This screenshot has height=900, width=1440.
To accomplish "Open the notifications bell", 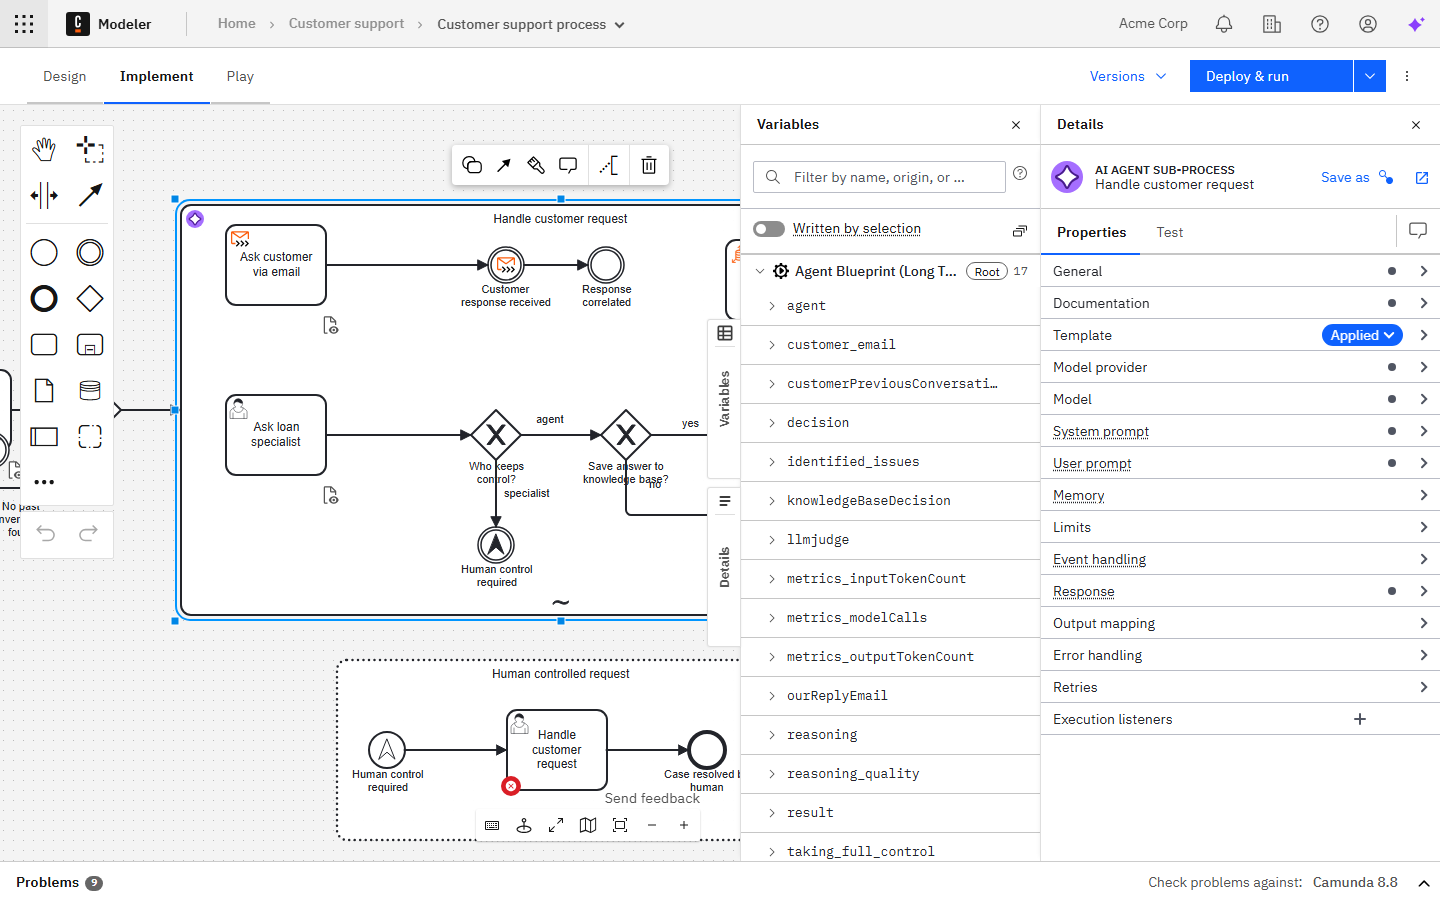I will pos(1223,24).
